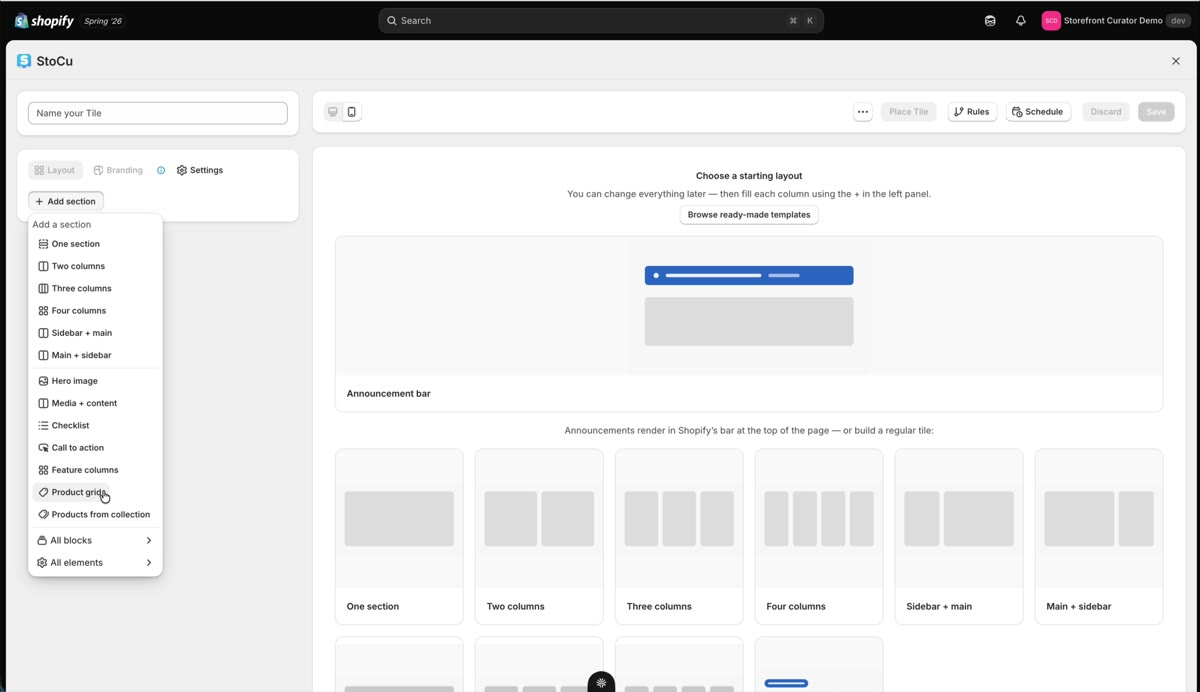Image resolution: width=1200 pixels, height=692 pixels.
Task: Expand the All blocks submenu
Action: click(95, 540)
